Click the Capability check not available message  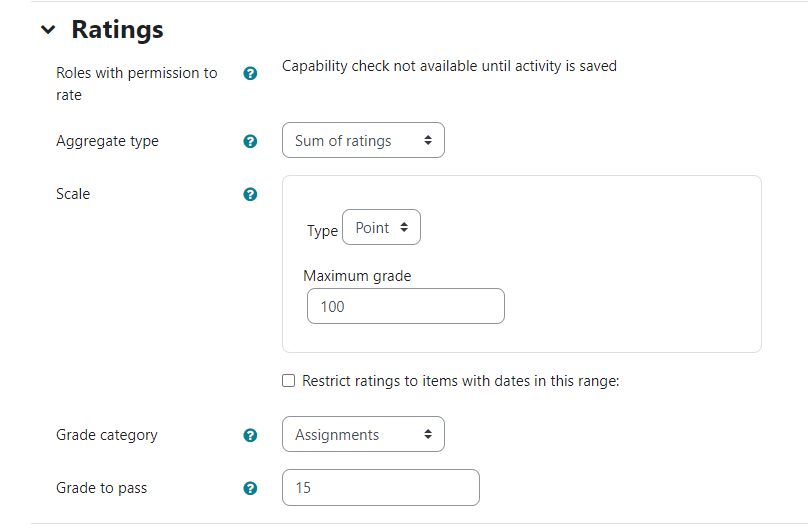(449, 66)
